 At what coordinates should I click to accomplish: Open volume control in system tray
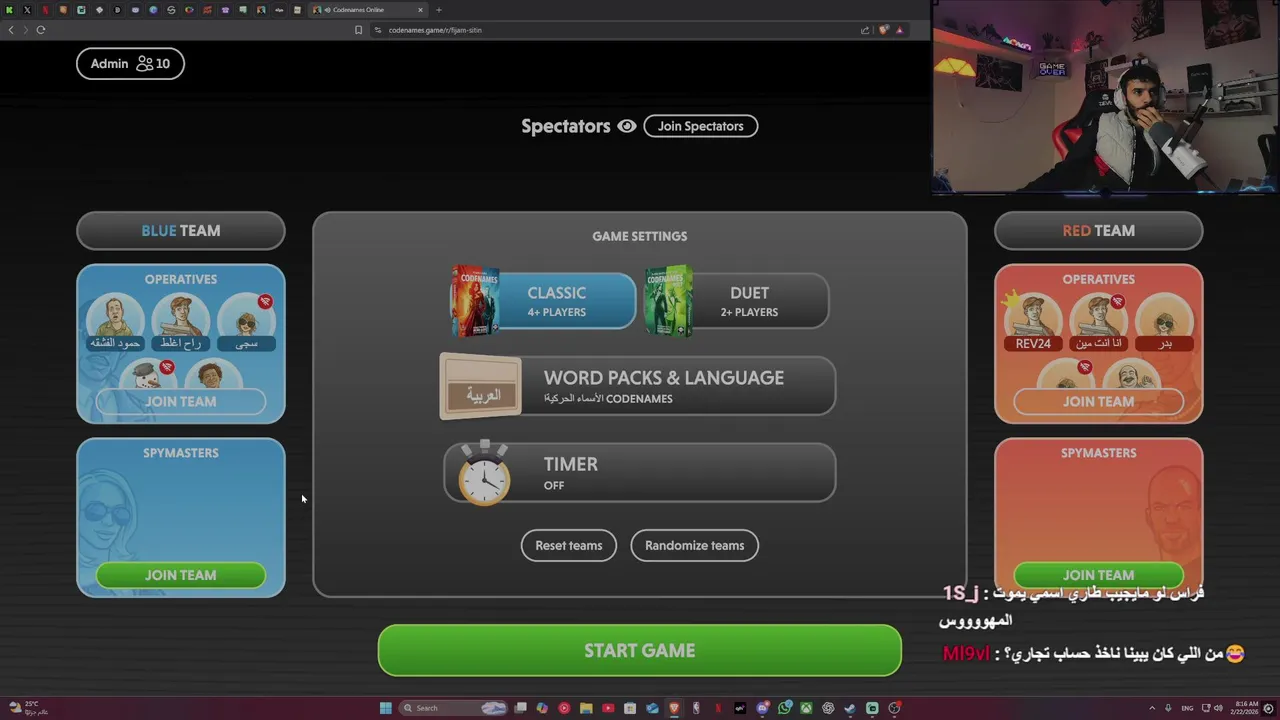(x=1217, y=708)
